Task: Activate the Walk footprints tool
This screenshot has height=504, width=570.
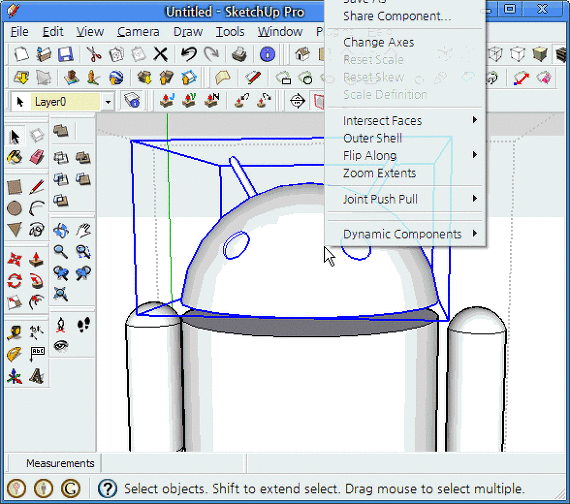Action: pyautogui.click(x=84, y=324)
